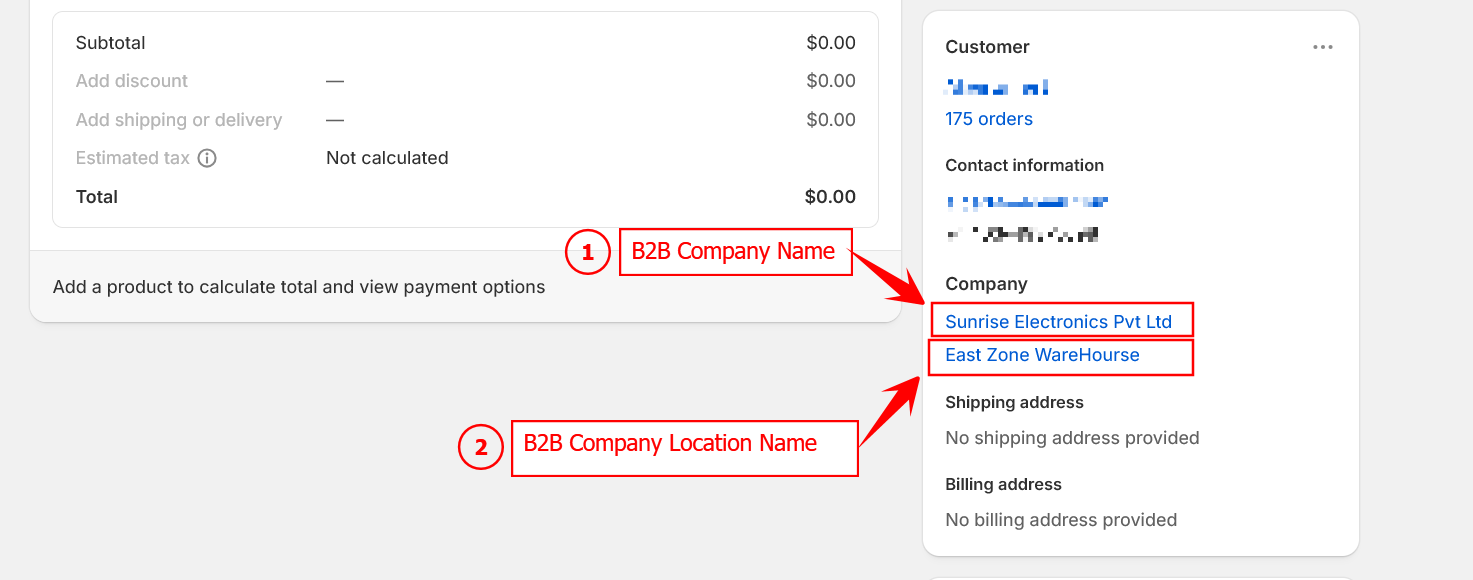This screenshot has width=1473, height=580.
Task: Open the Customer card three-dot menu
Action: pos(1323,47)
